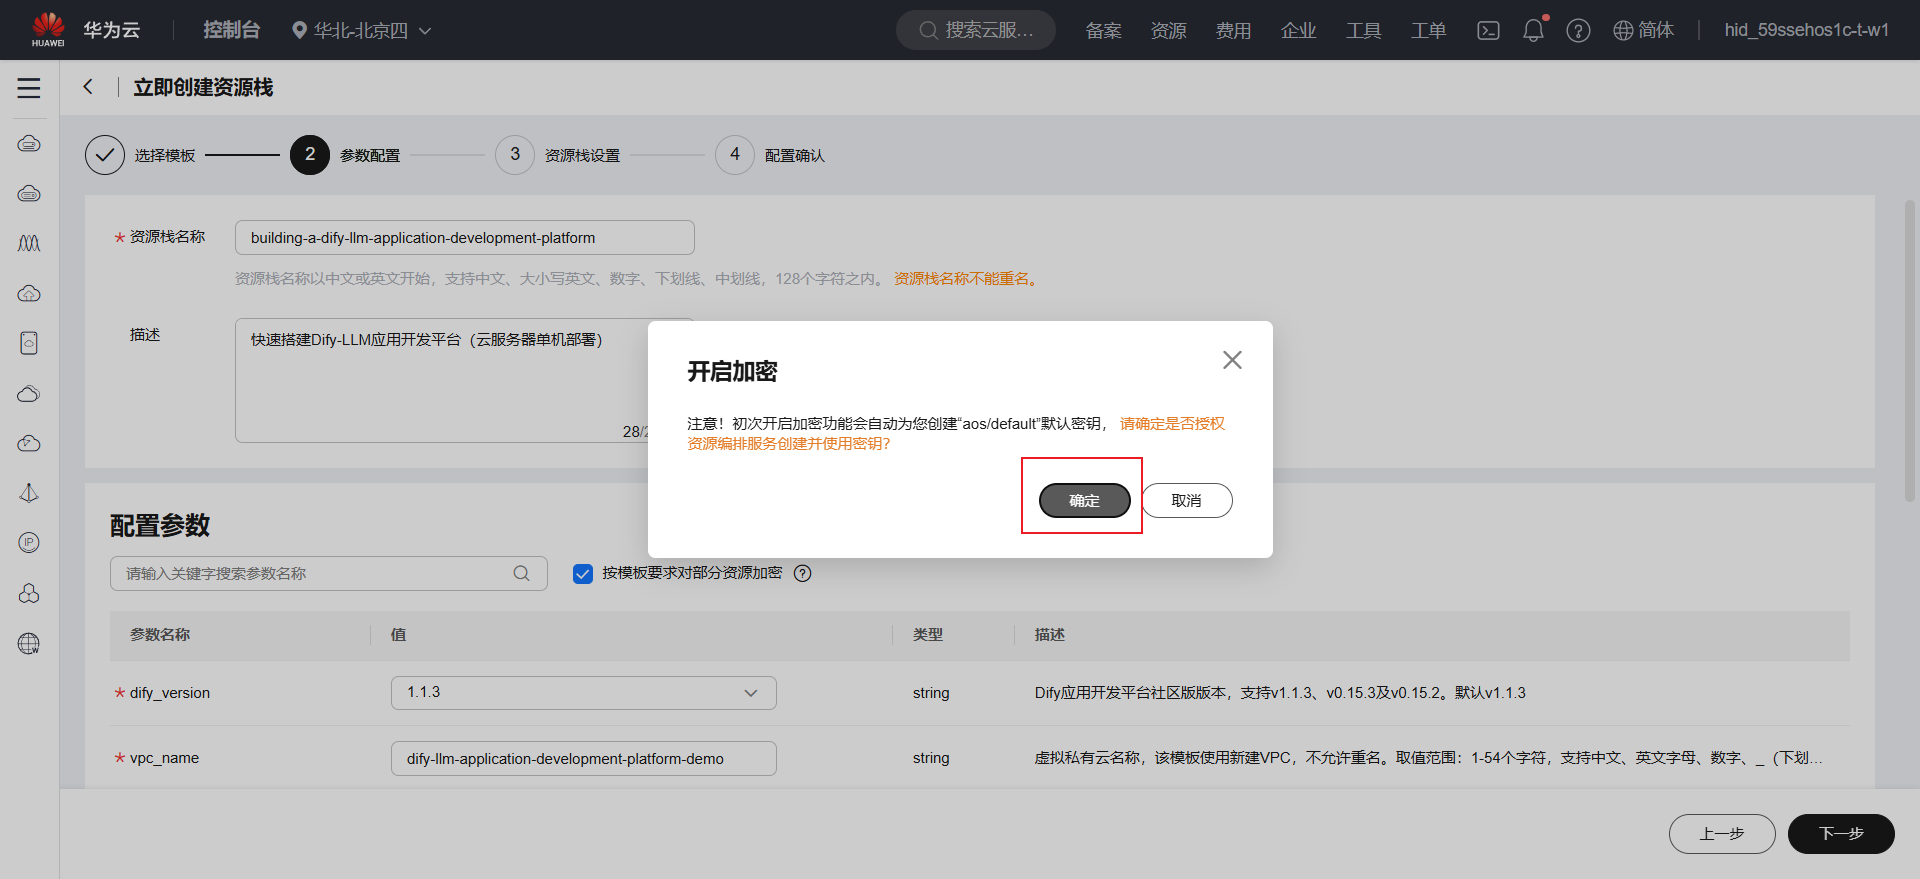1920x879 pixels.
Task: Open the sailboat-shaped sidebar icon
Action: point(29,493)
